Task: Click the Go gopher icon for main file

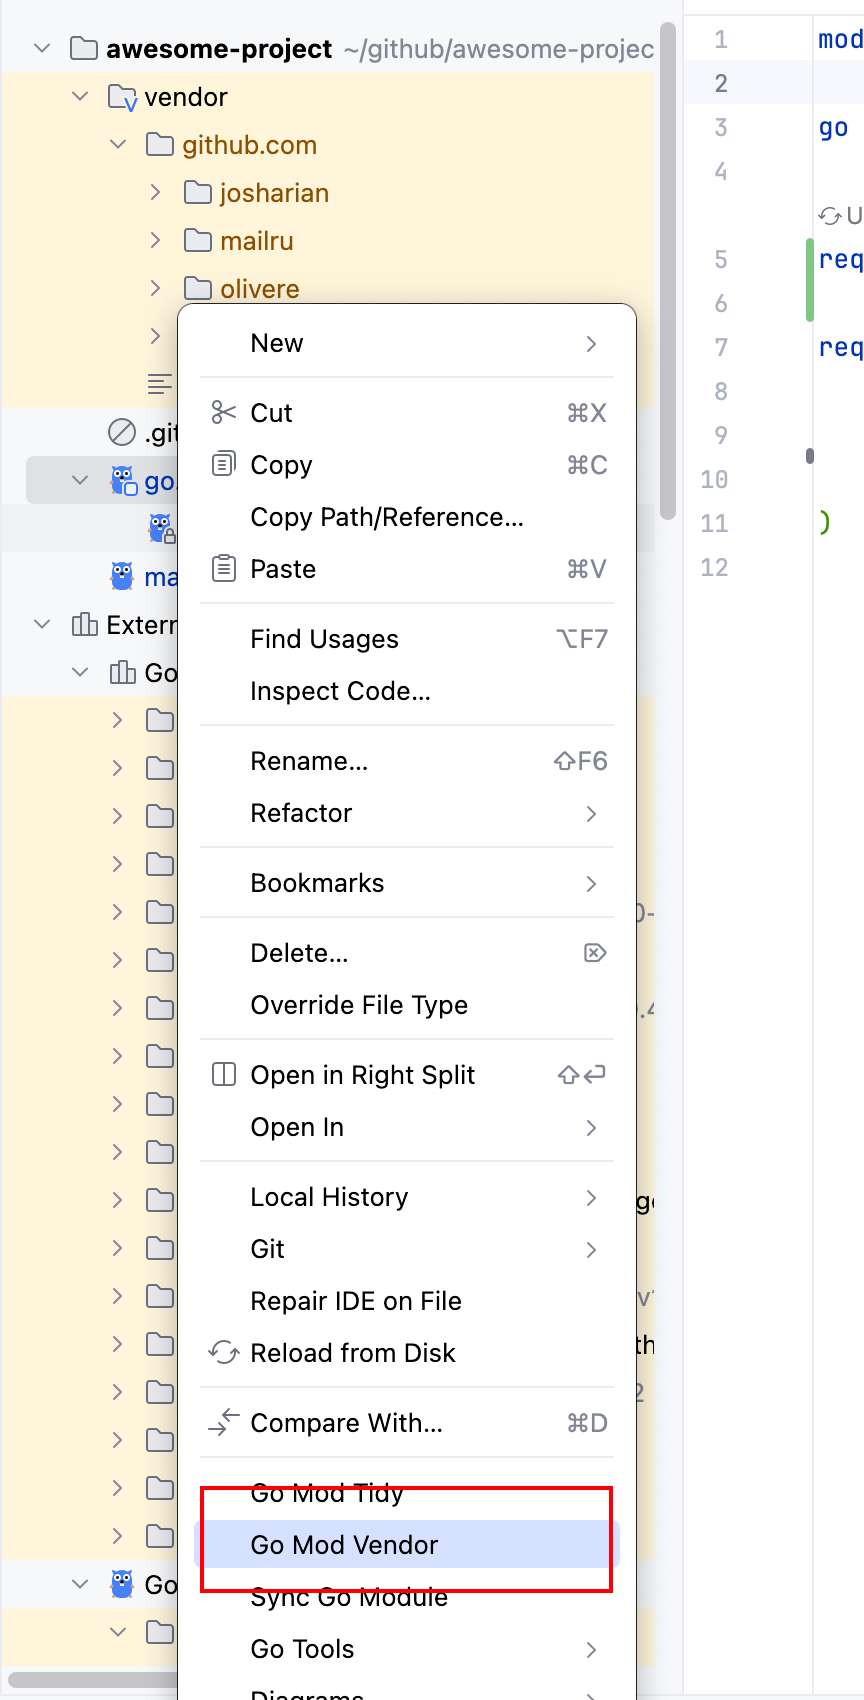Action: point(122,577)
